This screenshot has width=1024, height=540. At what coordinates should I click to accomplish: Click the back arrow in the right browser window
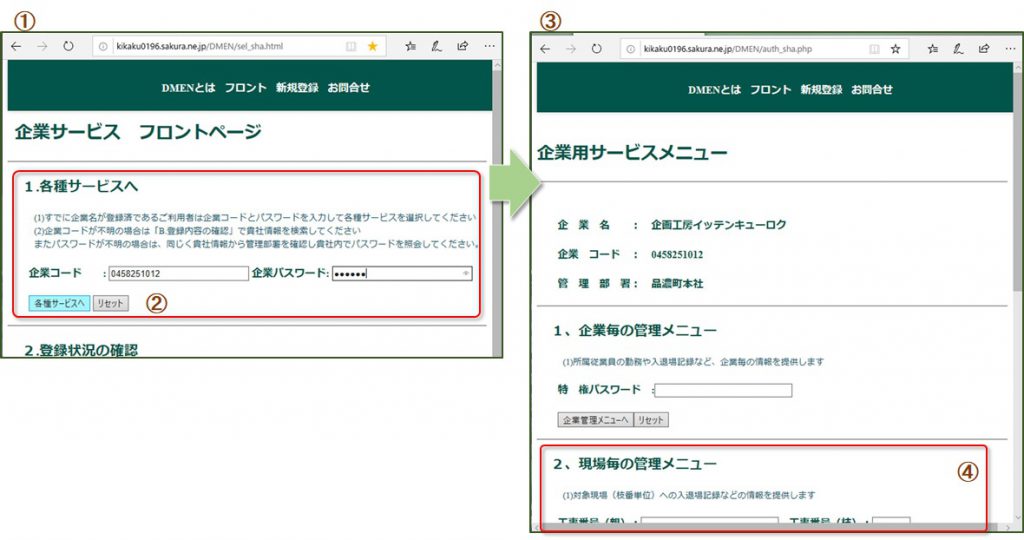click(x=545, y=49)
